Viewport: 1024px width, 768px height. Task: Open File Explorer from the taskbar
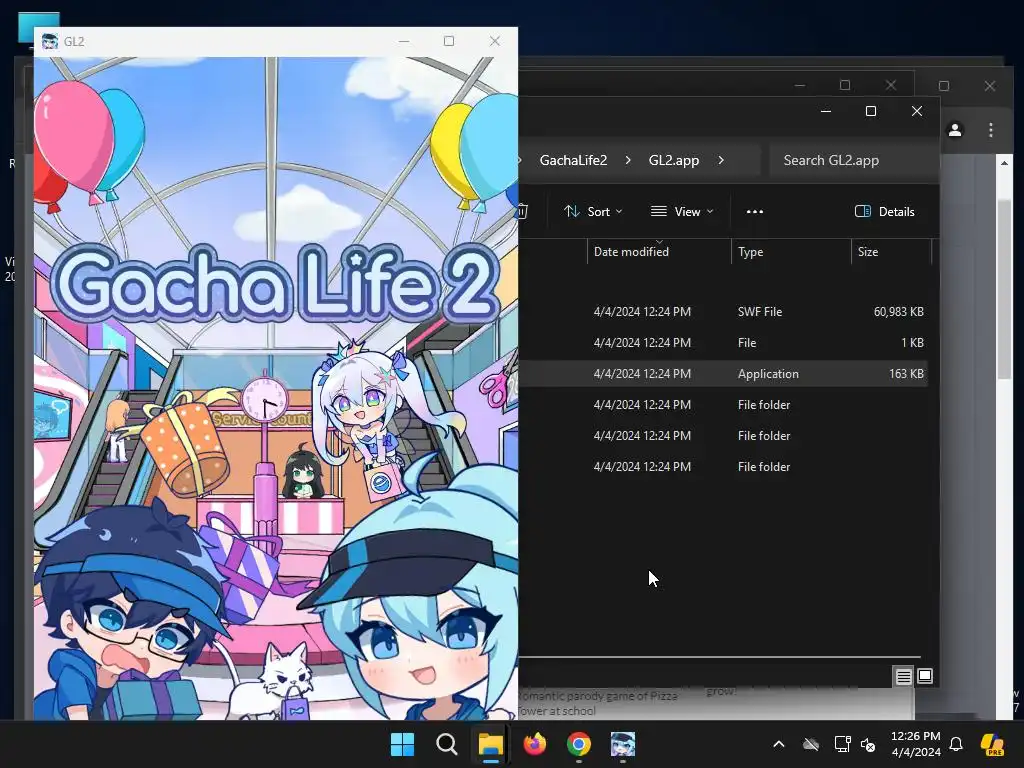[490, 744]
